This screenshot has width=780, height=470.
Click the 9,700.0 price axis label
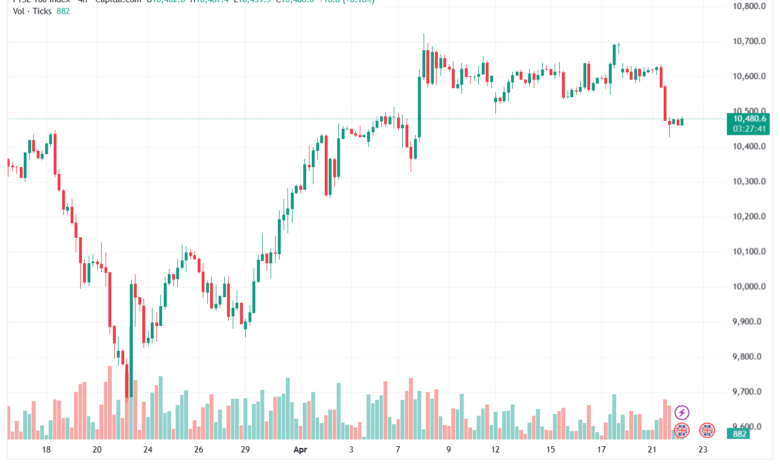click(747, 392)
